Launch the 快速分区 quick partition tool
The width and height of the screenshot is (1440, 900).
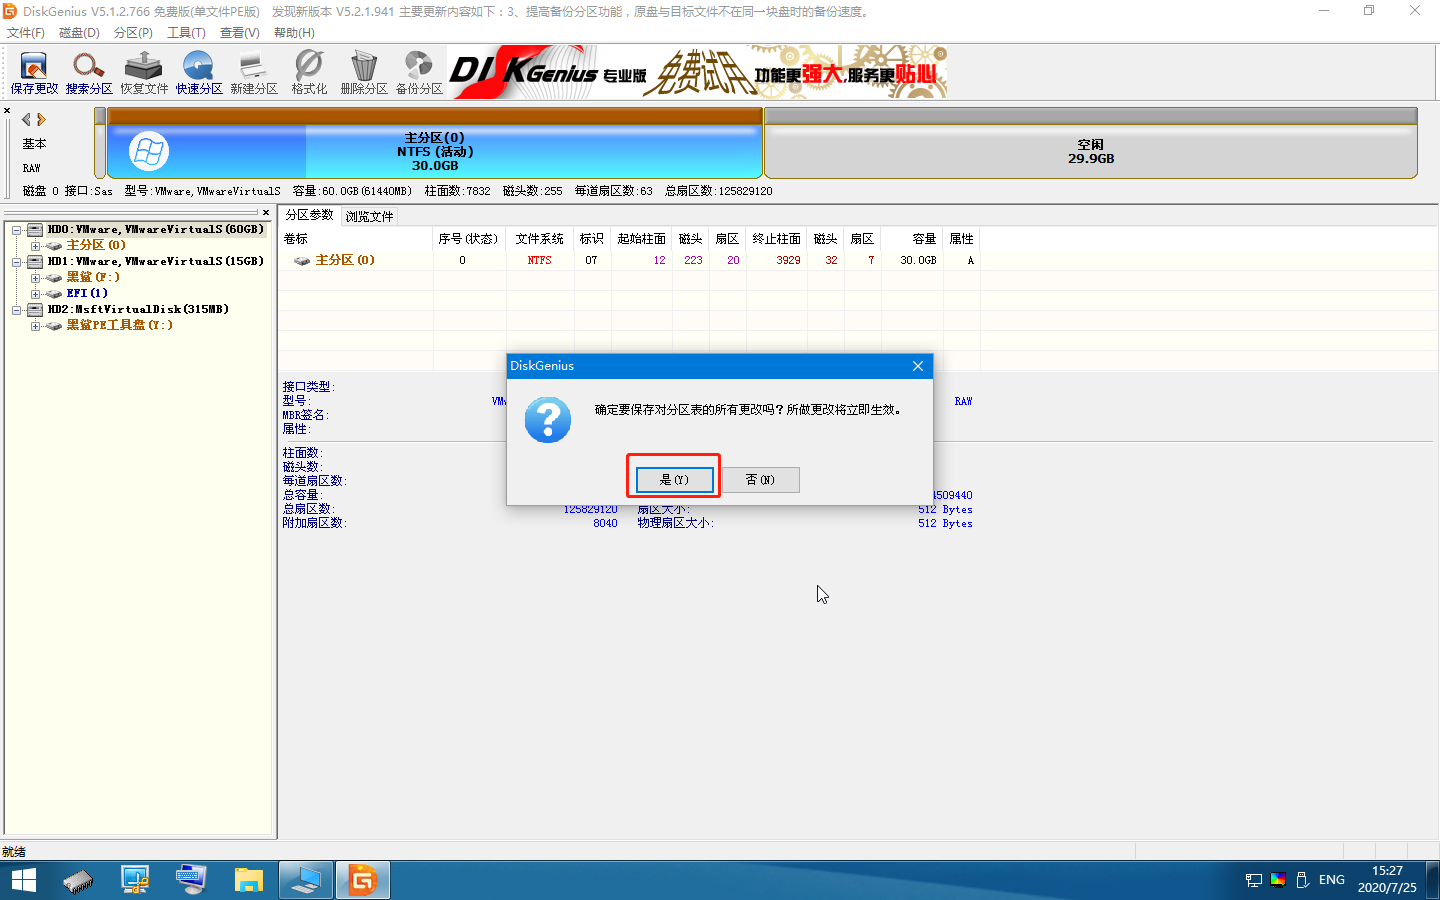click(199, 73)
